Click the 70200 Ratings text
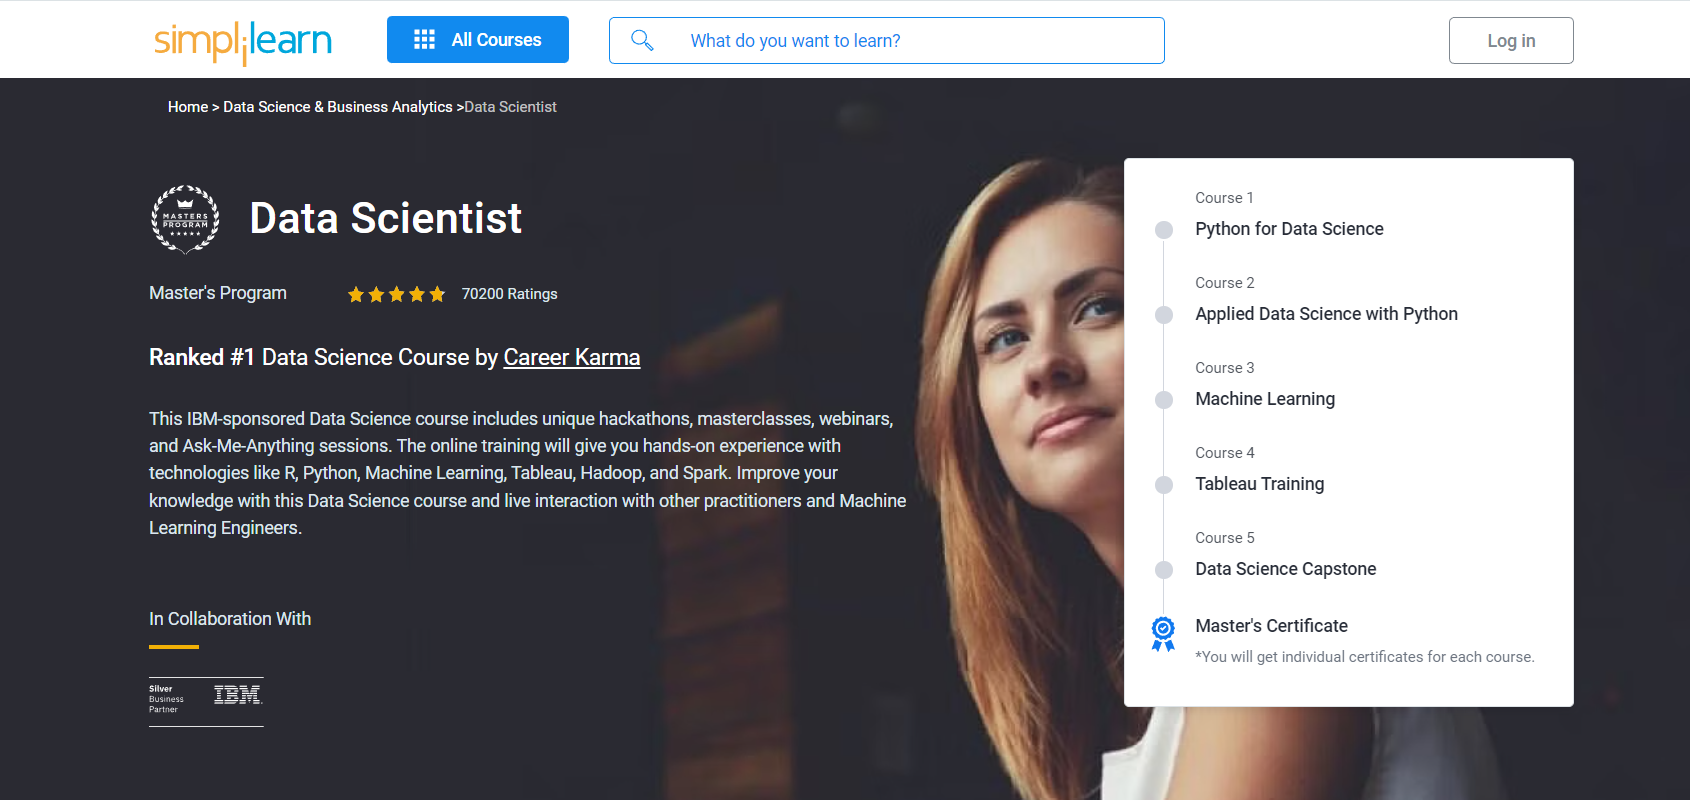The image size is (1690, 800). pyautogui.click(x=509, y=294)
